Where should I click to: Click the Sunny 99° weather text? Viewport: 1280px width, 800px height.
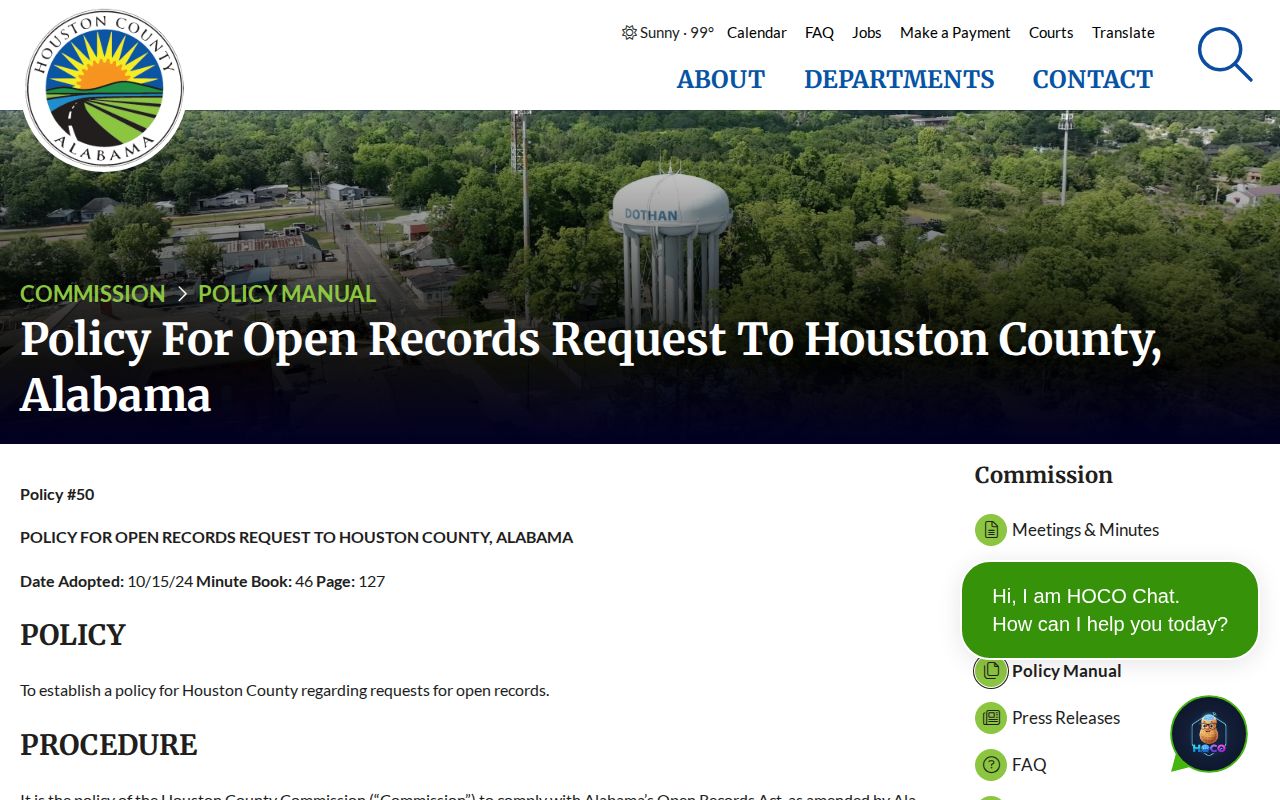click(677, 32)
